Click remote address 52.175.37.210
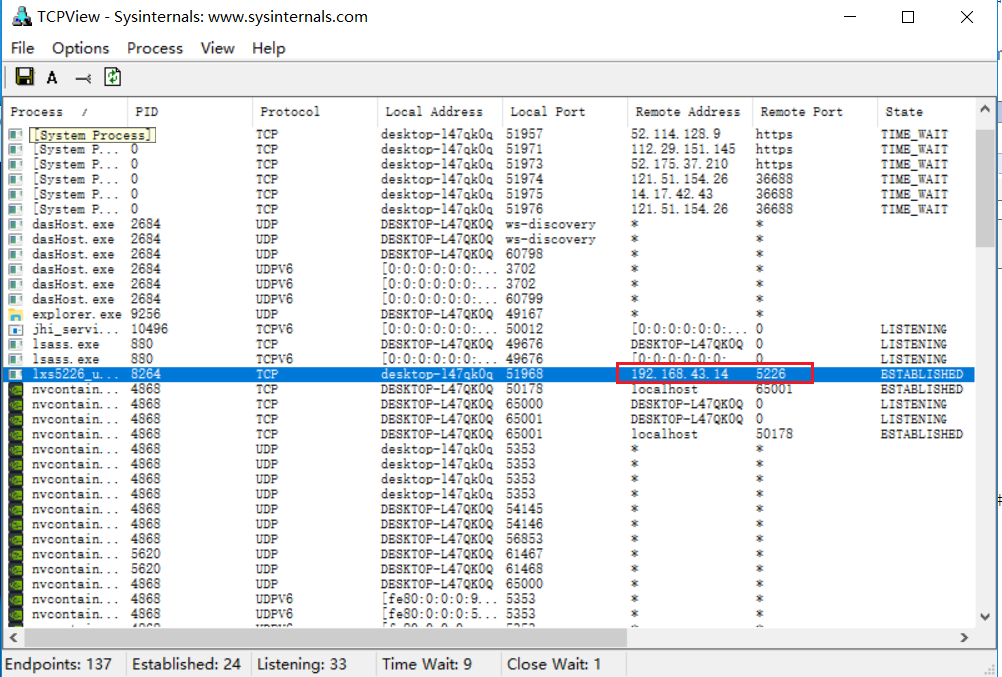 pyautogui.click(x=679, y=164)
